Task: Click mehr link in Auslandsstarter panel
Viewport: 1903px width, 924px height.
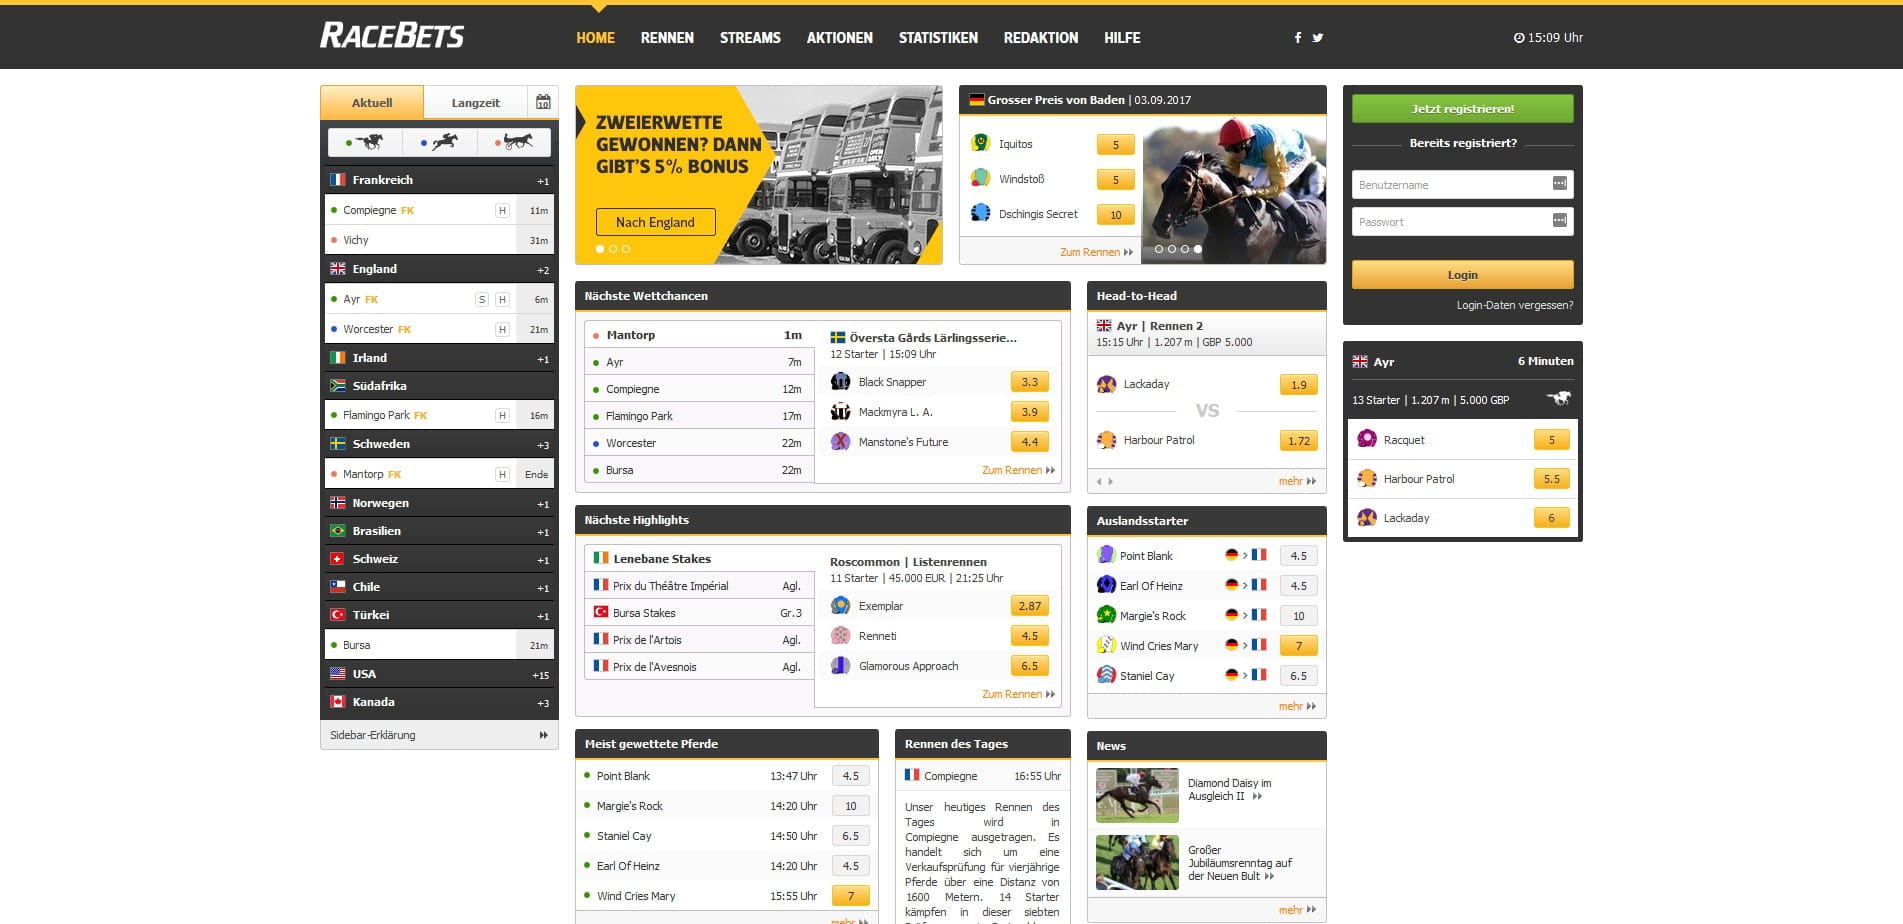Action: pos(1297,706)
